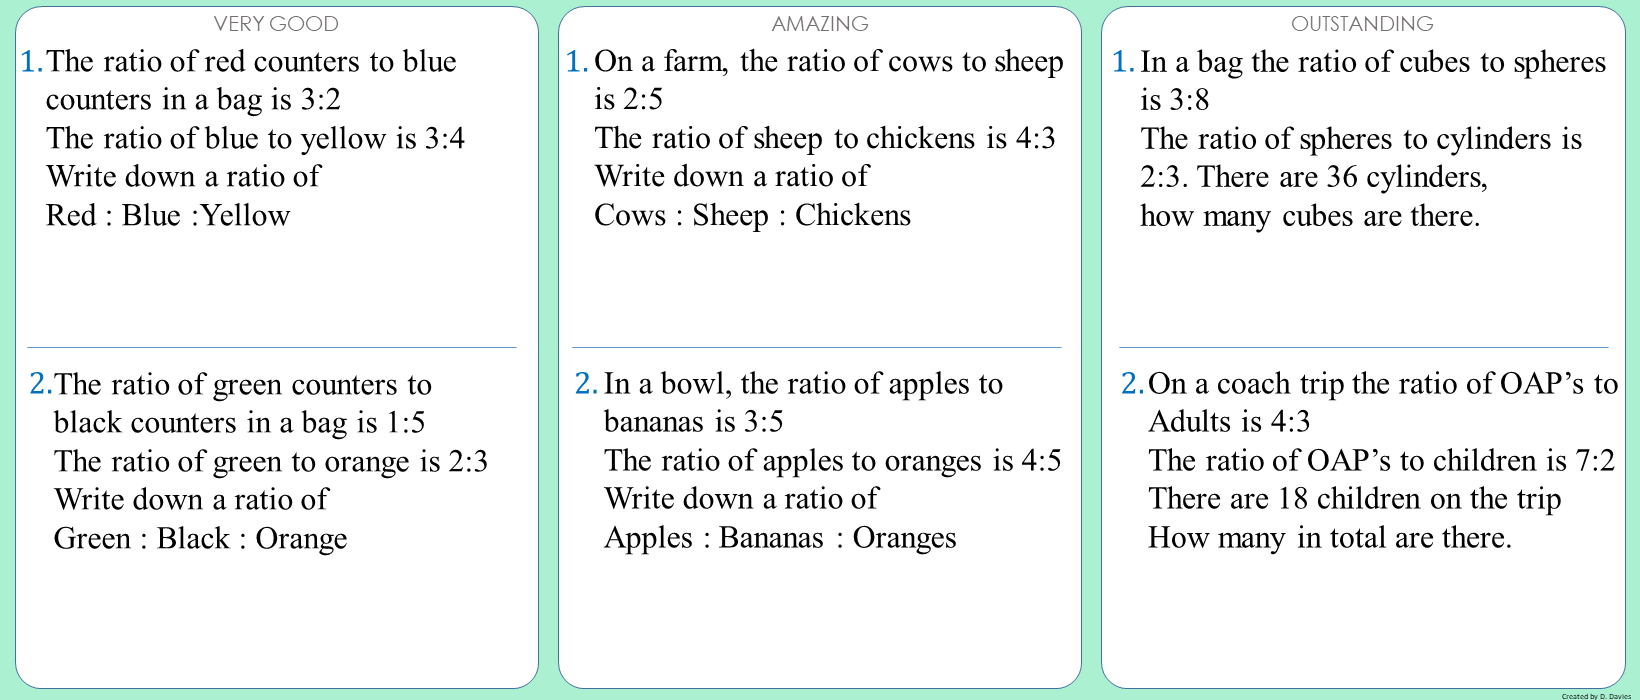Click the "Adults is 4:3" text line
The height and width of the screenshot is (700, 1640).
coord(1229,423)
